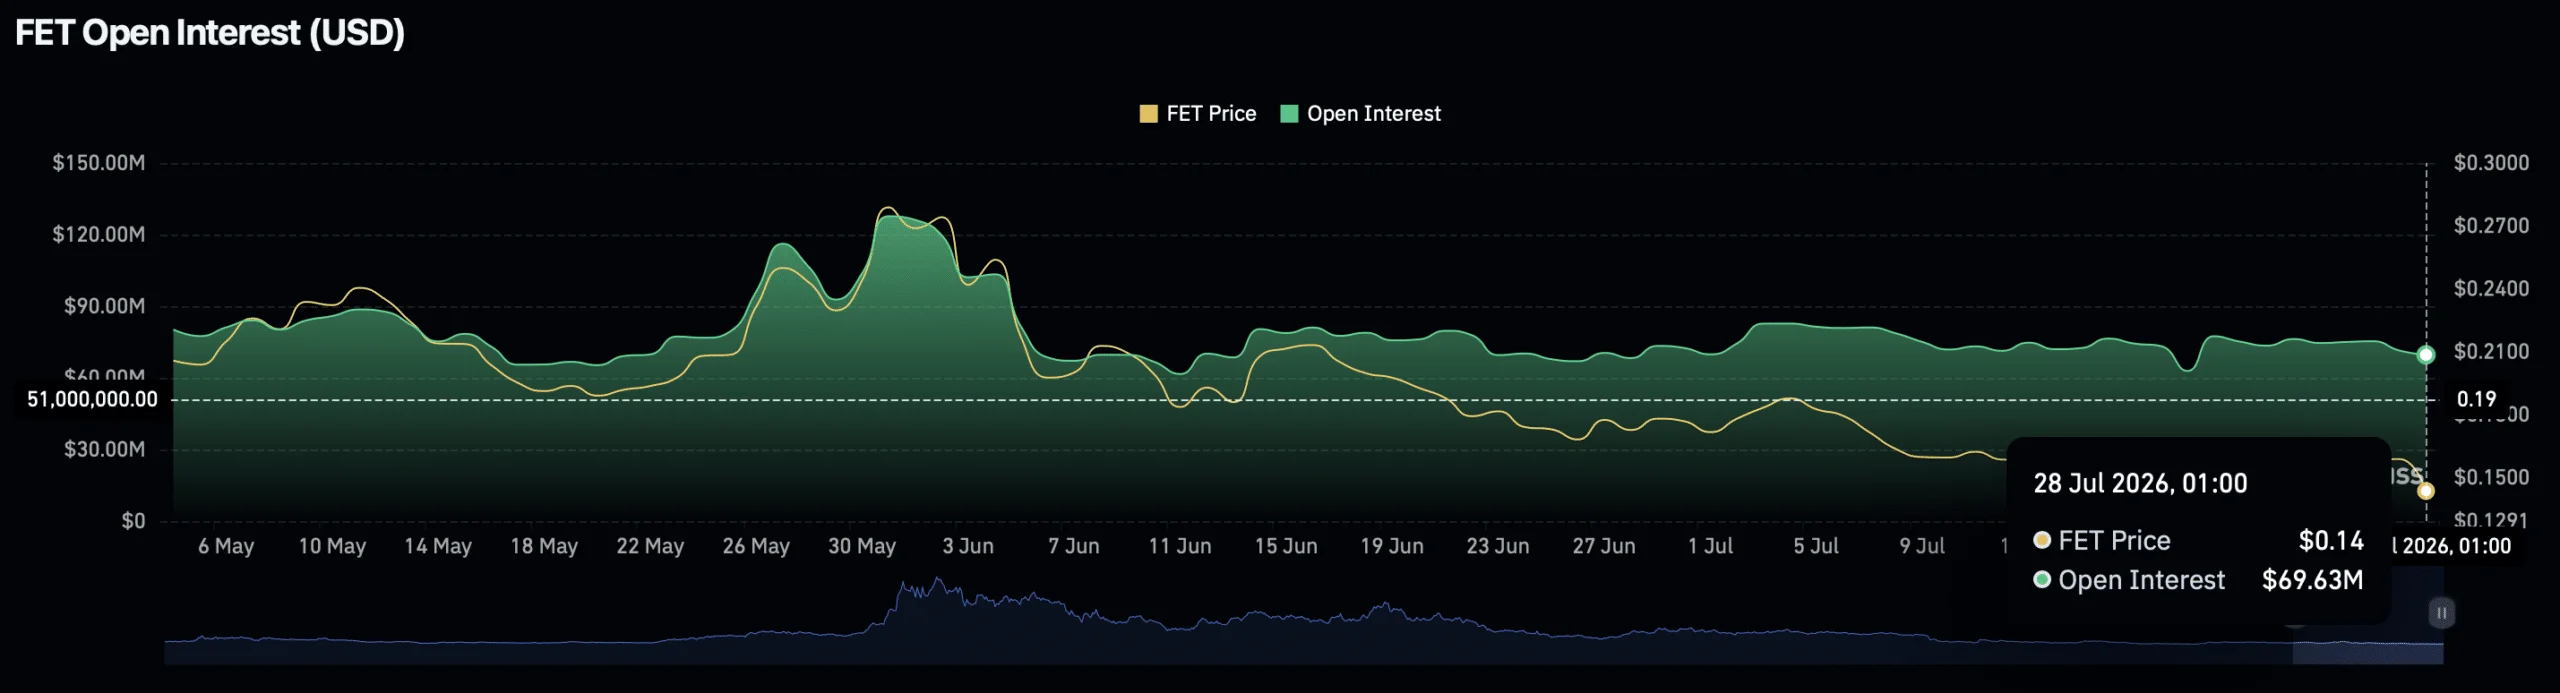Click the 51,000,000.00 crosshair value label
This screenshot has width=2560, height=693.
click(92, 399)
